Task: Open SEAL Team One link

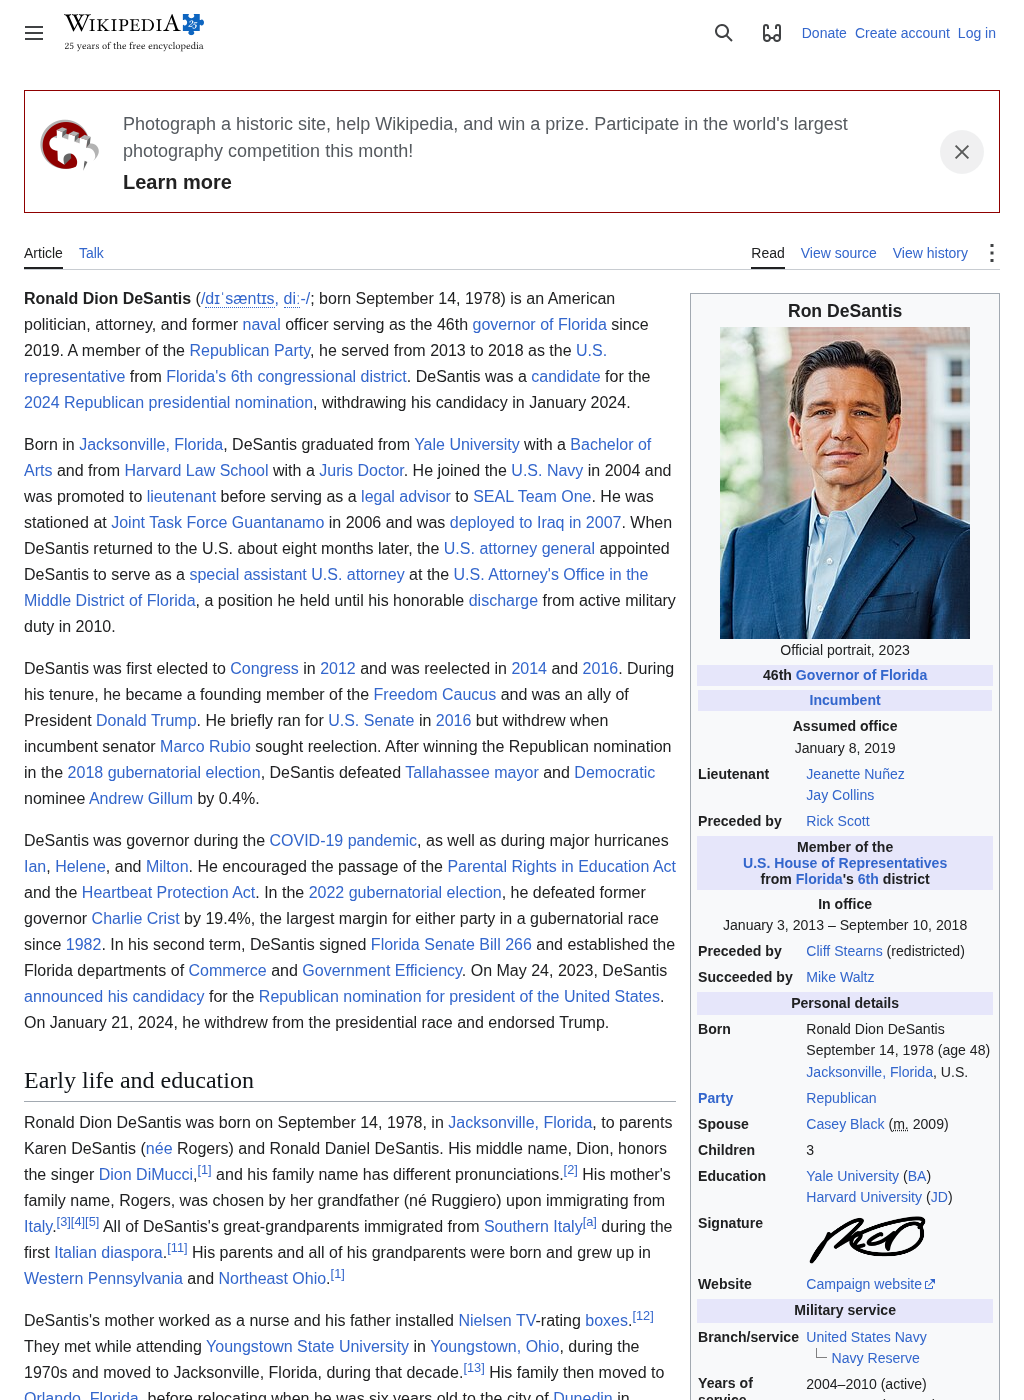Action: pos(532,496)
